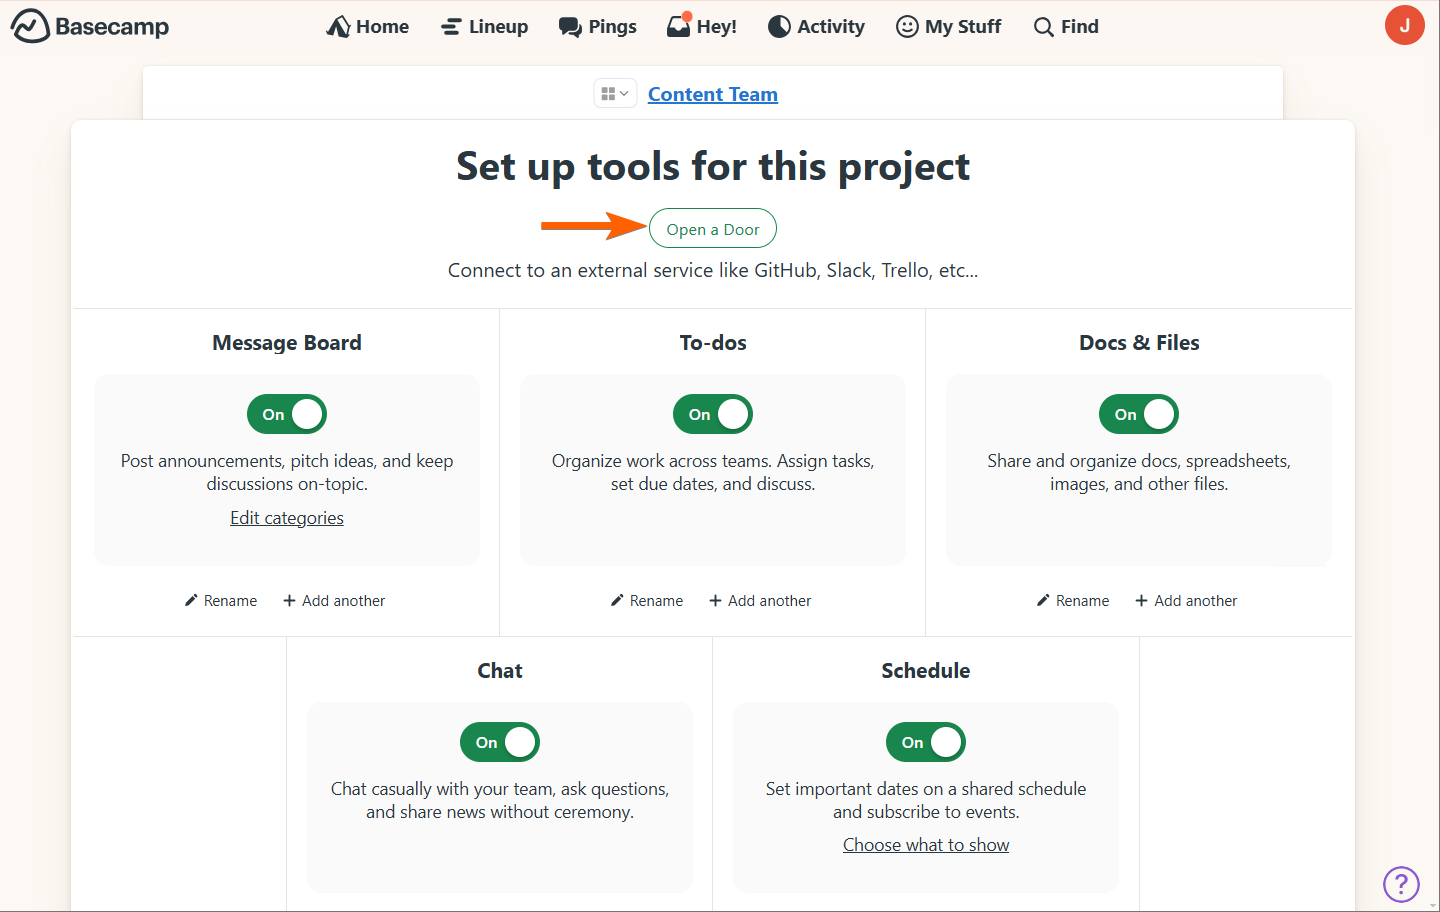Image resolution: width=1440 pixels, height=912 pixels.
Task: Open the Lineup menu item
Action: point(485,27)
